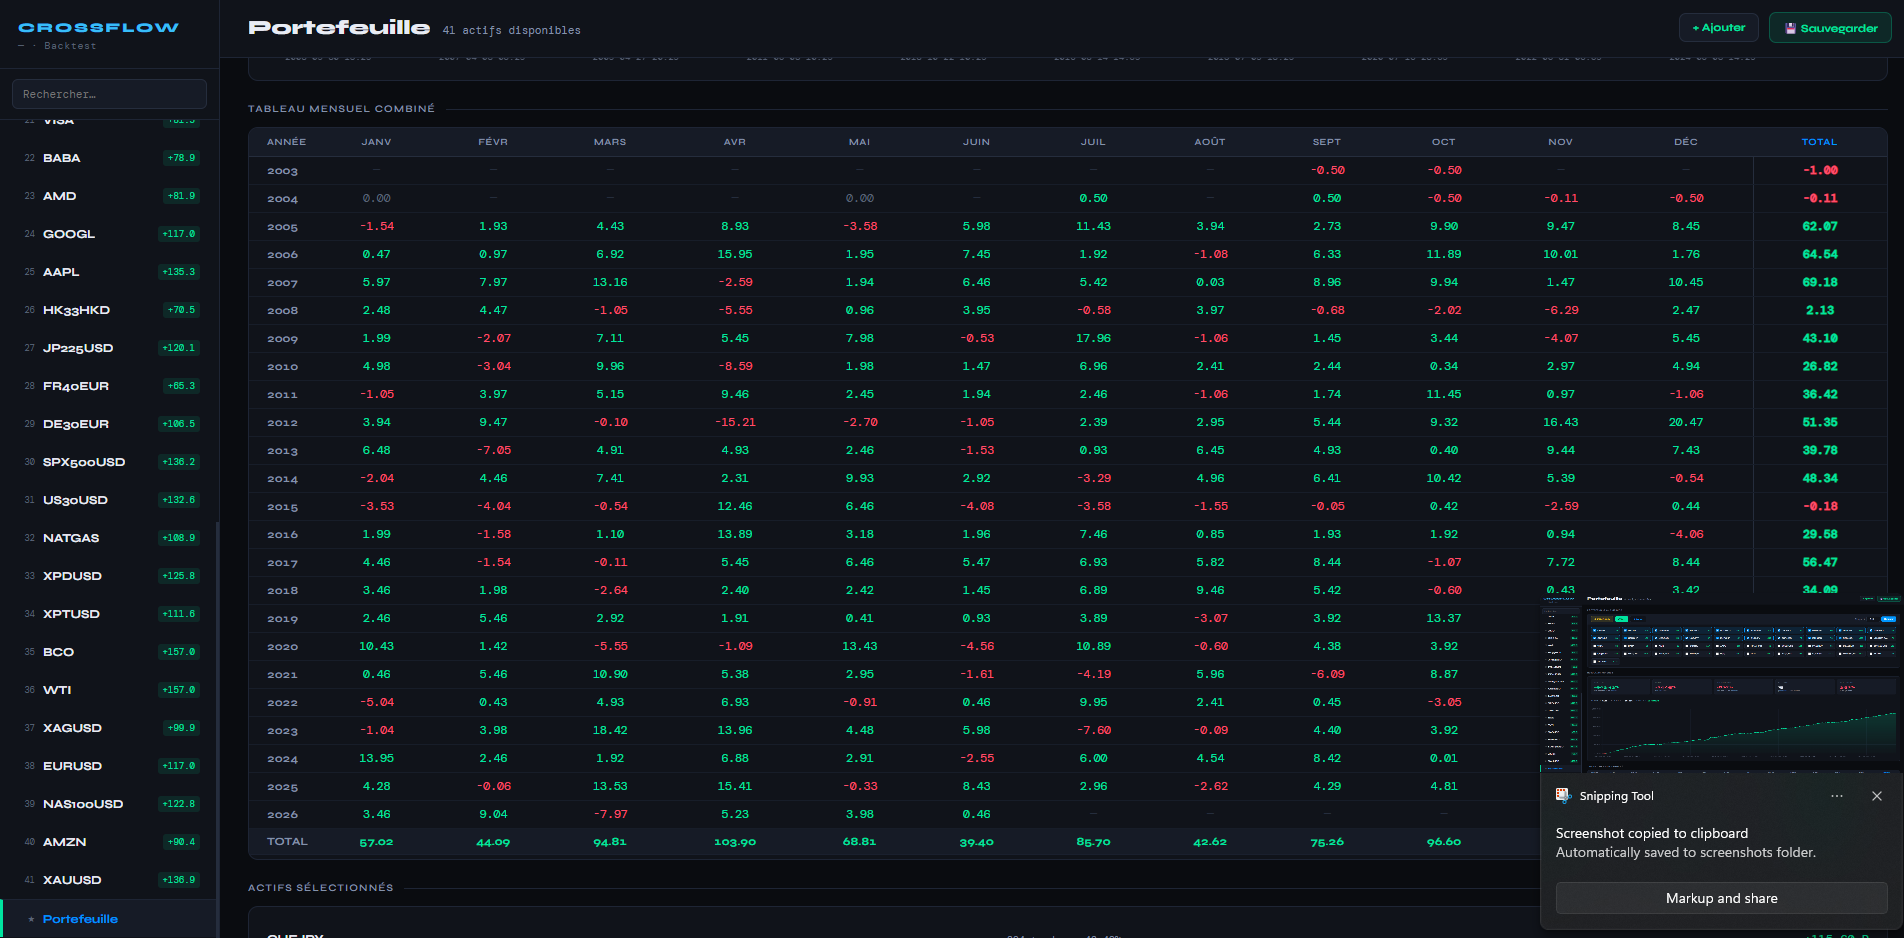Click Markup and share button
The width and height of the screenshot is (1904, 938).
(1721, 898)
